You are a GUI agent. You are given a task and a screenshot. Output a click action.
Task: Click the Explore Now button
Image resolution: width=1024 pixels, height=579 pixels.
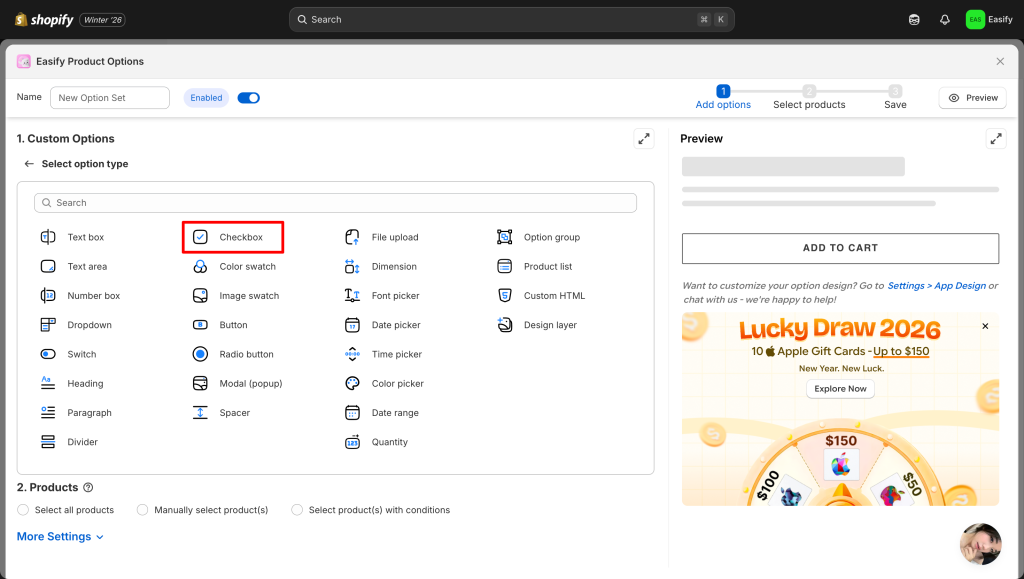(840, 389)
